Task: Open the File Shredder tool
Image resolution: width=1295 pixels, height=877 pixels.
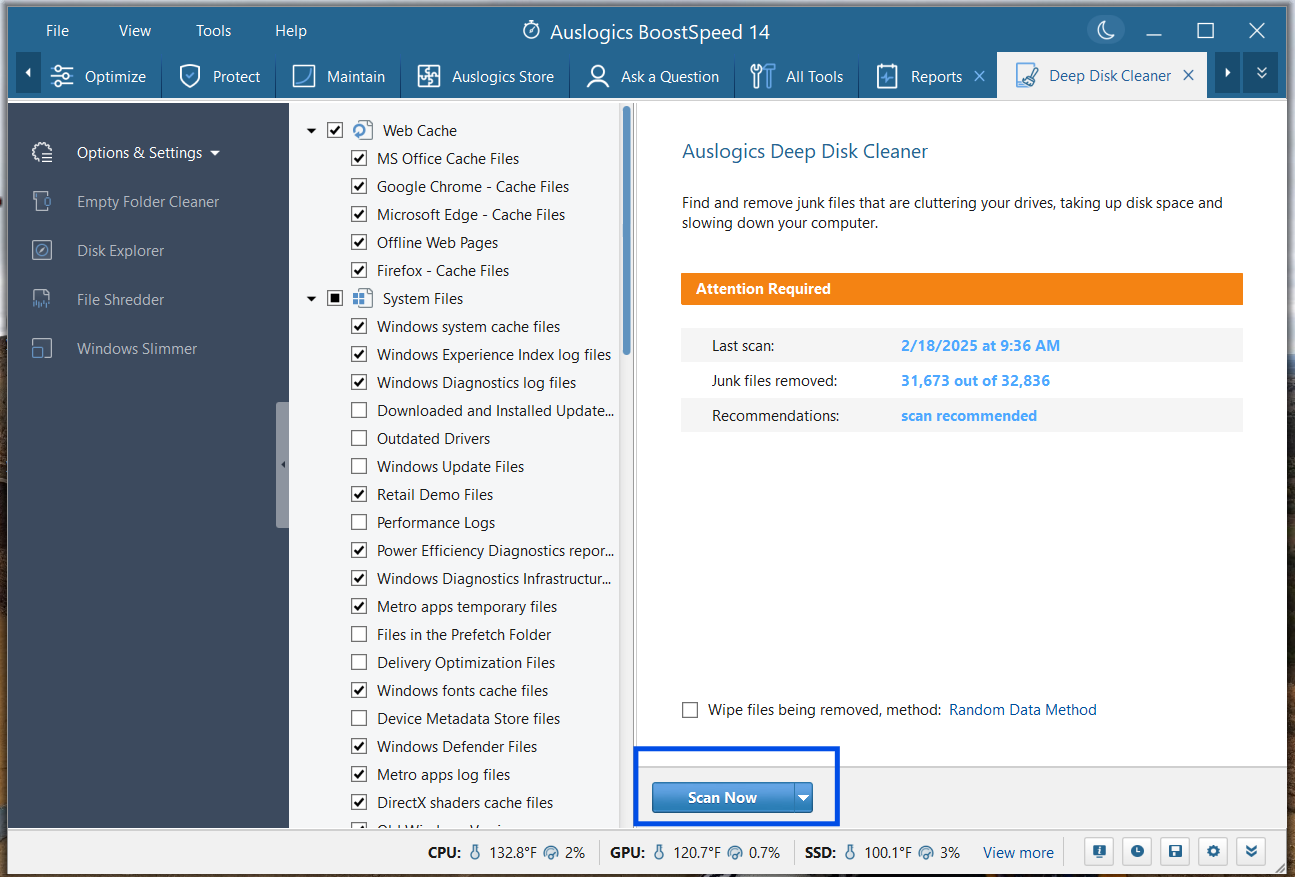Action: pyautogui.click(x=120, y=299)
